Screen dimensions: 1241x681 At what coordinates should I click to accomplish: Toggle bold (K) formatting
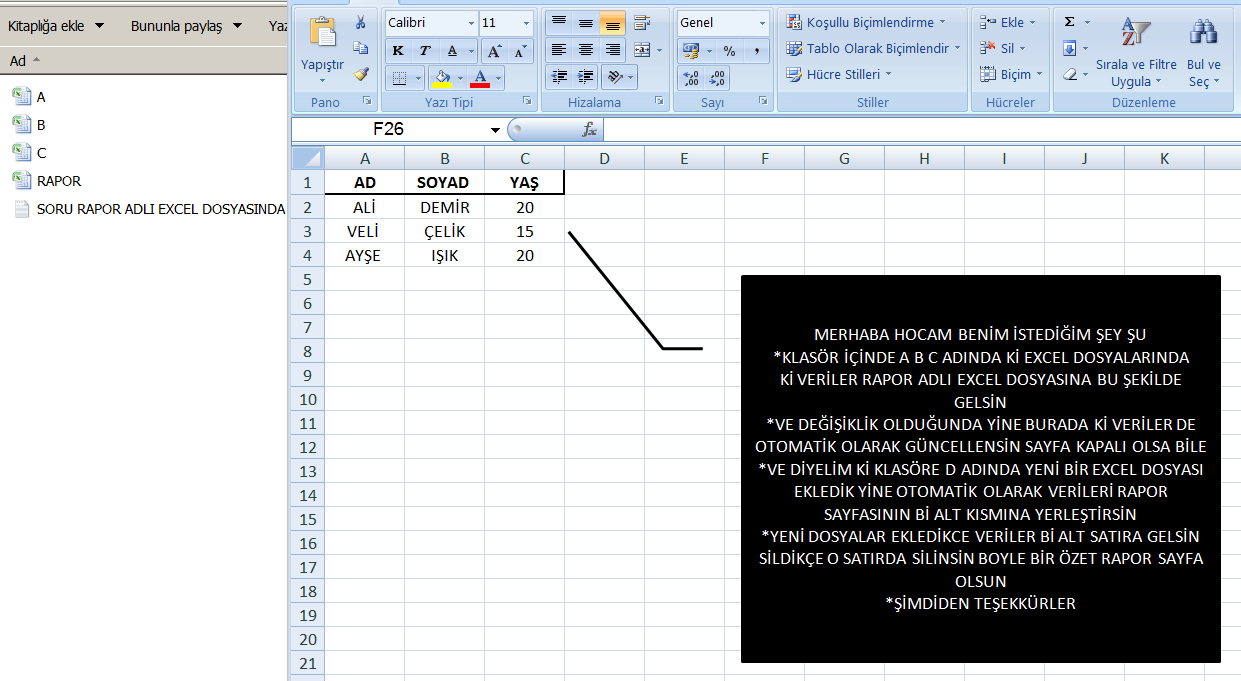point(398,50)
